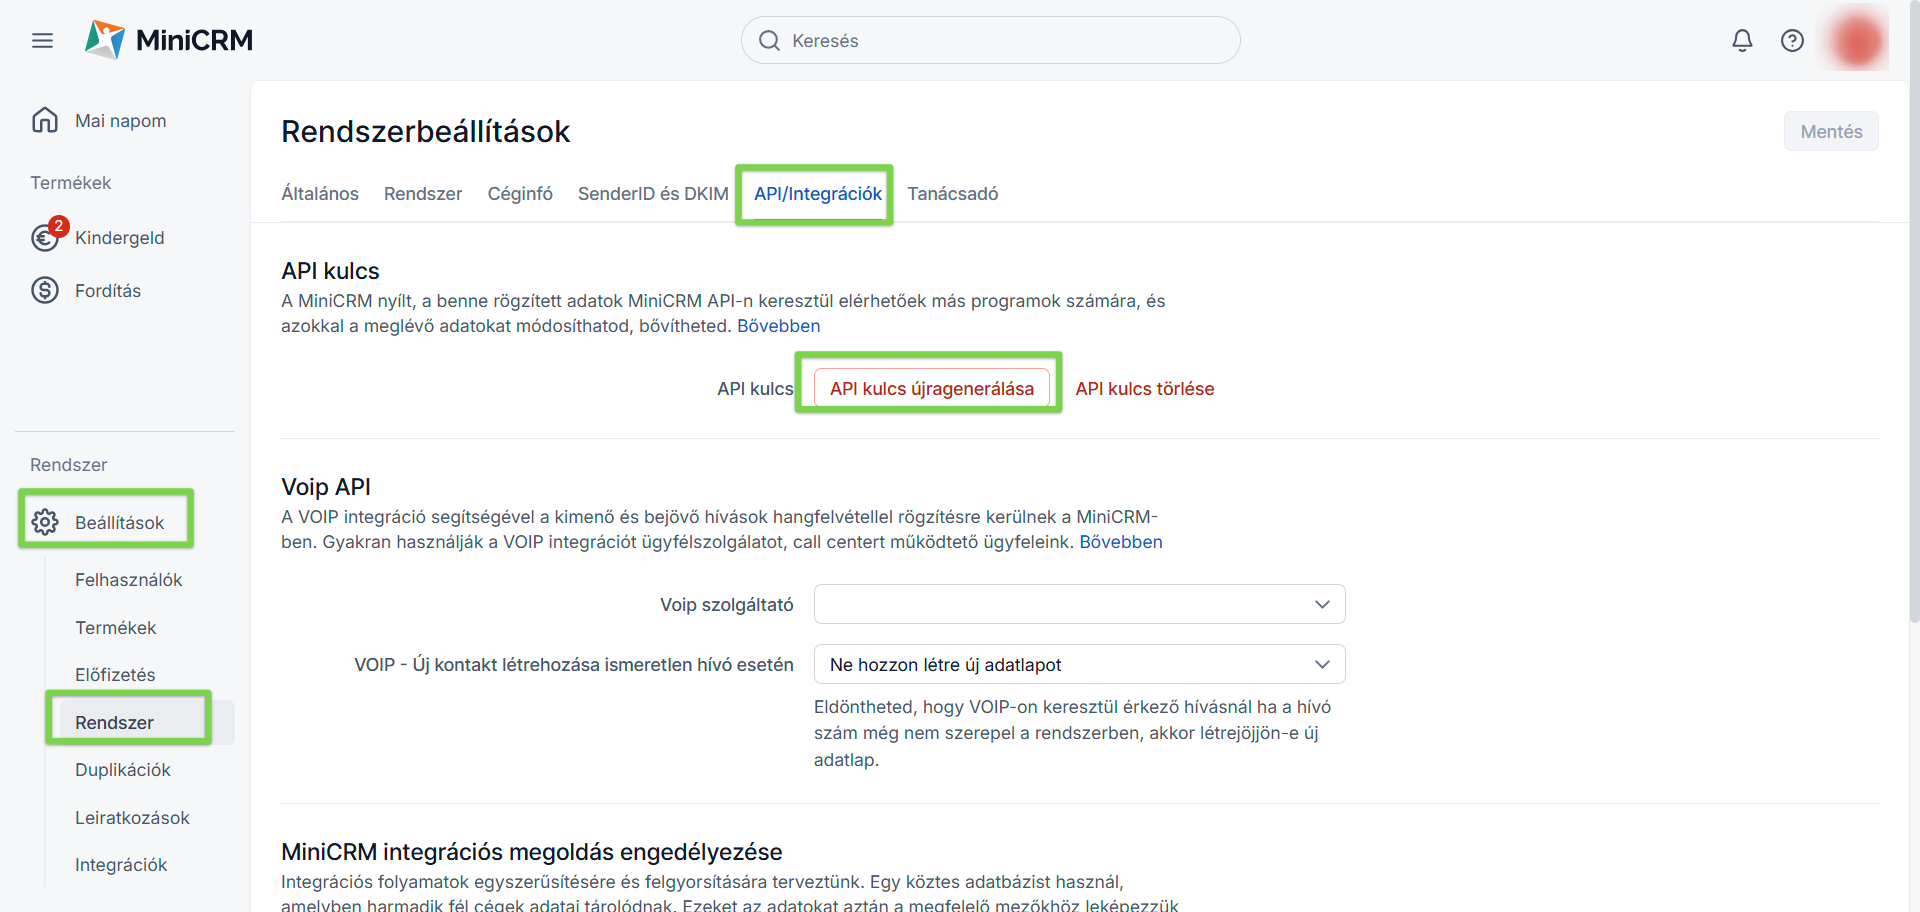Click the Fordítás dollar icon
The image size is (1920, 912).
click(45, 290)
